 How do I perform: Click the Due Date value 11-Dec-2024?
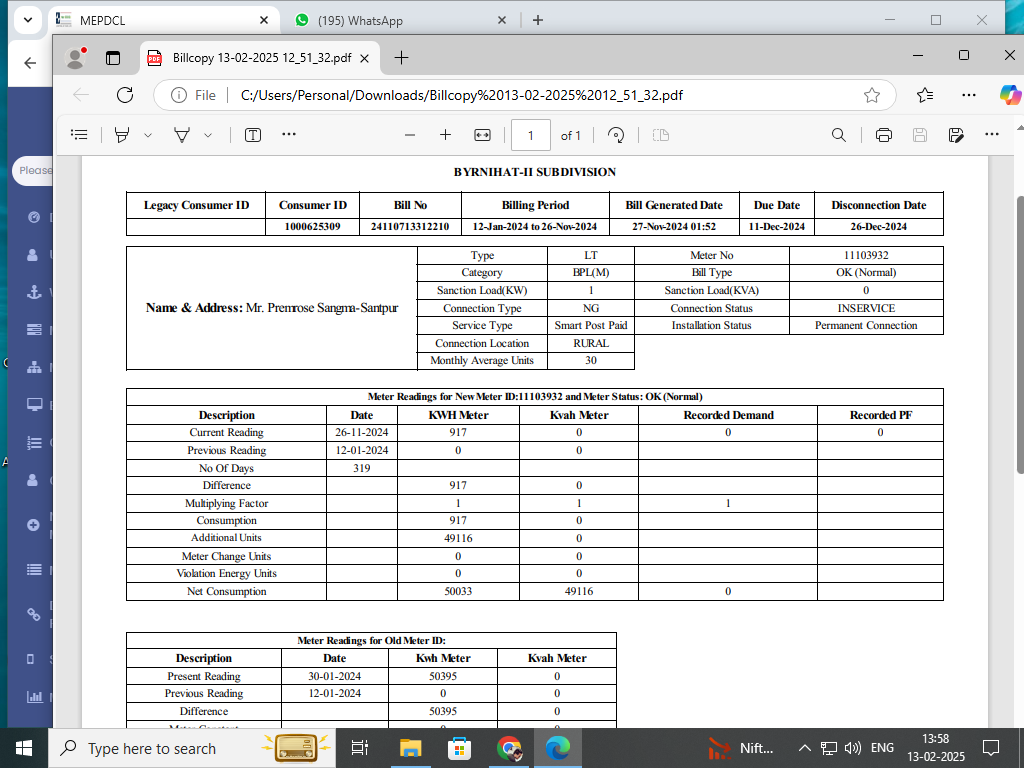(x=776, y=227)
